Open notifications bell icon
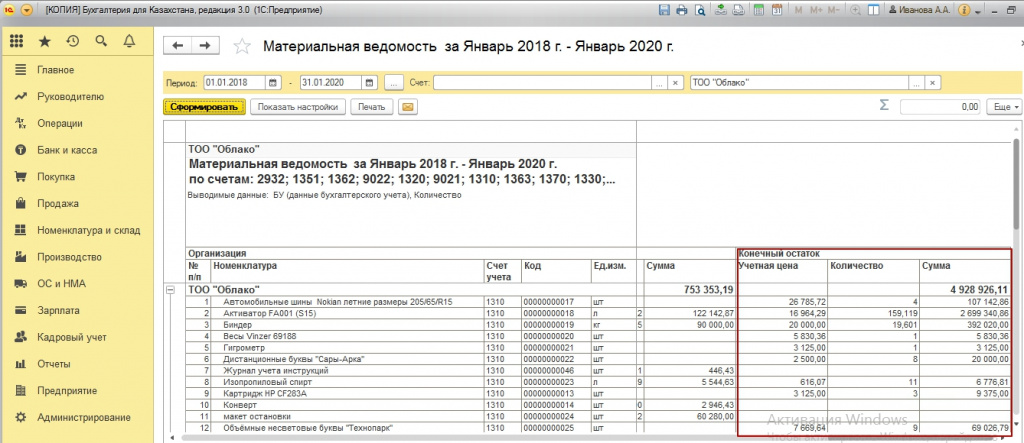Viewport: 1024px width, 443px height. 129,42
